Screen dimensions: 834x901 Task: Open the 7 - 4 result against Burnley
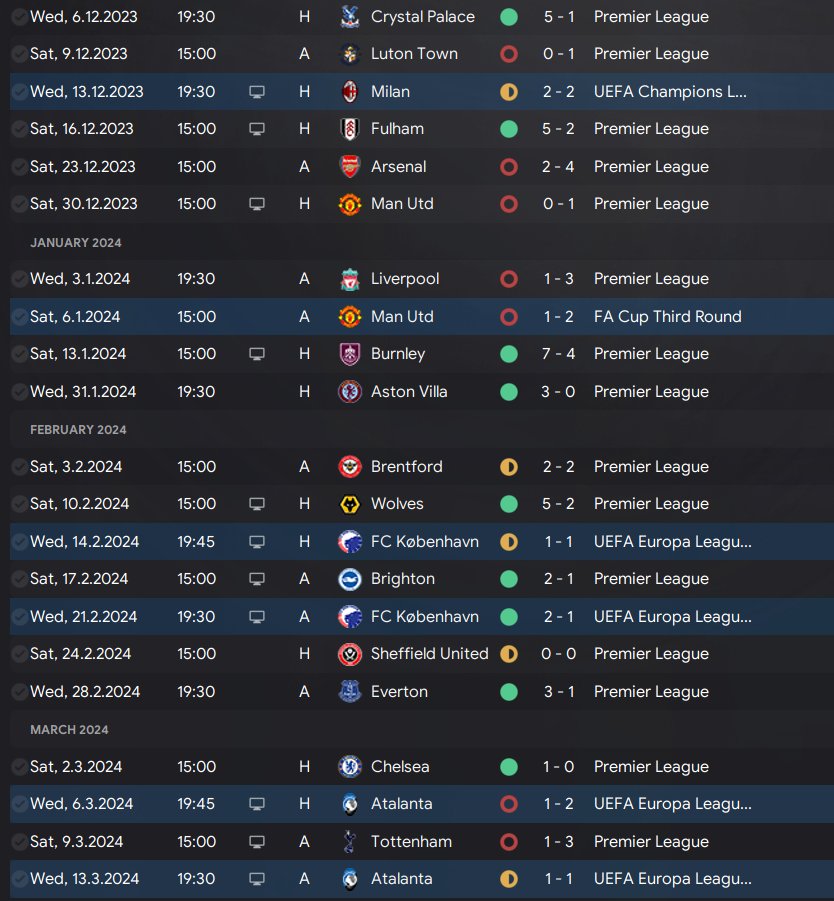pos(558,354)
